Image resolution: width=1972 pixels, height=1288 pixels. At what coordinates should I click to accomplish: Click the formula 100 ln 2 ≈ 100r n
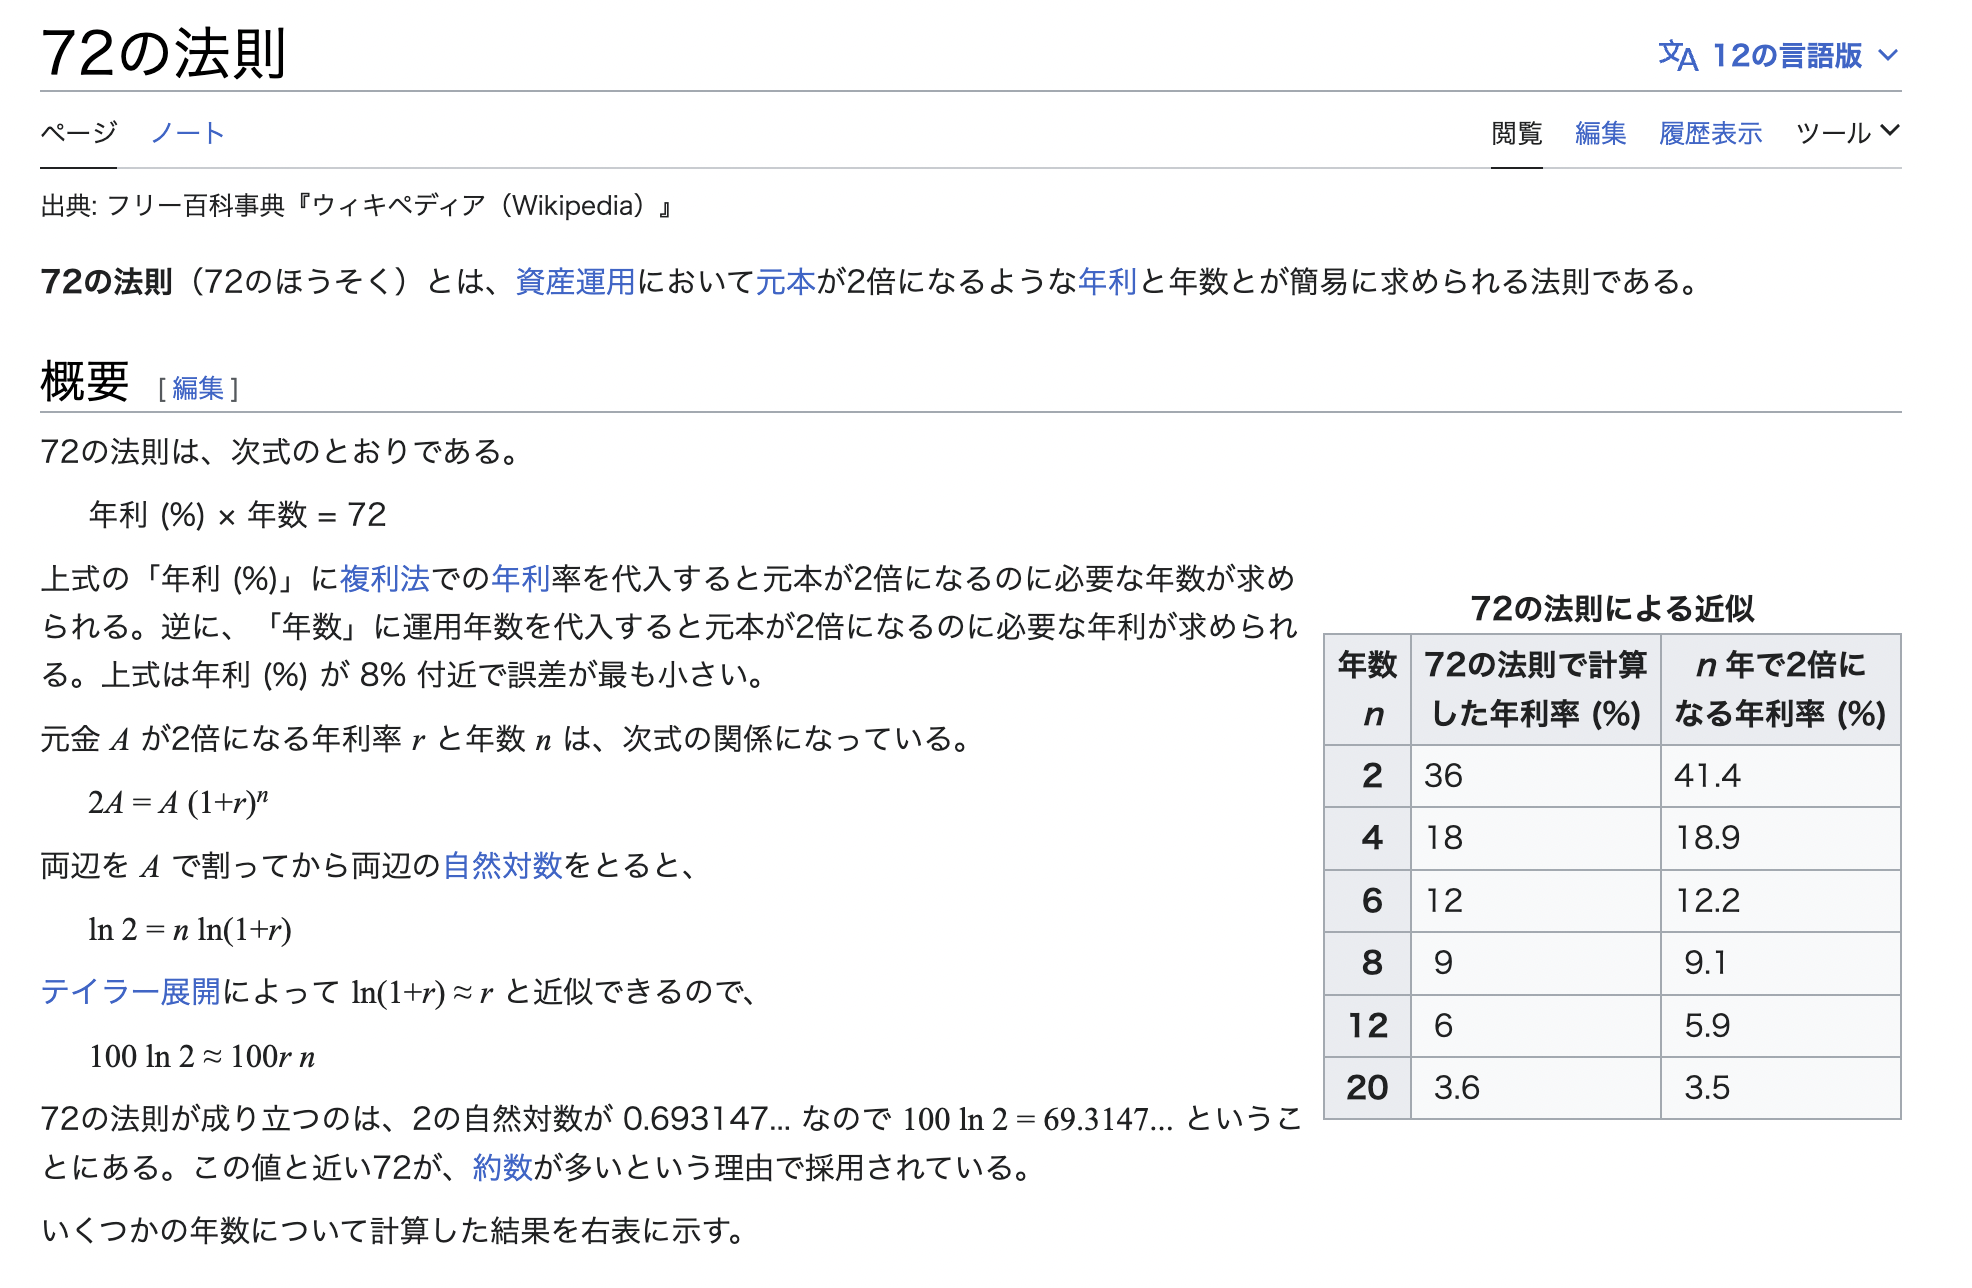pos(202,1056)
